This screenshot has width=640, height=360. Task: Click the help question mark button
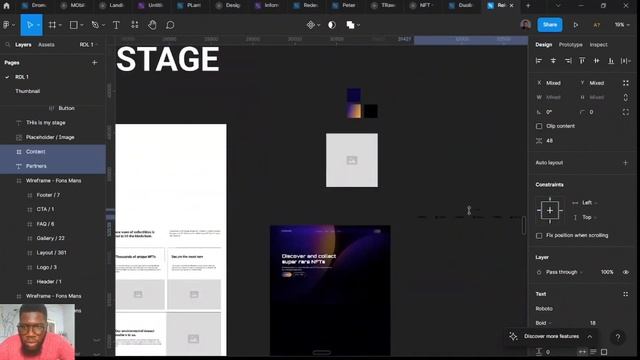pyautogui.click(x=618, y=337)
